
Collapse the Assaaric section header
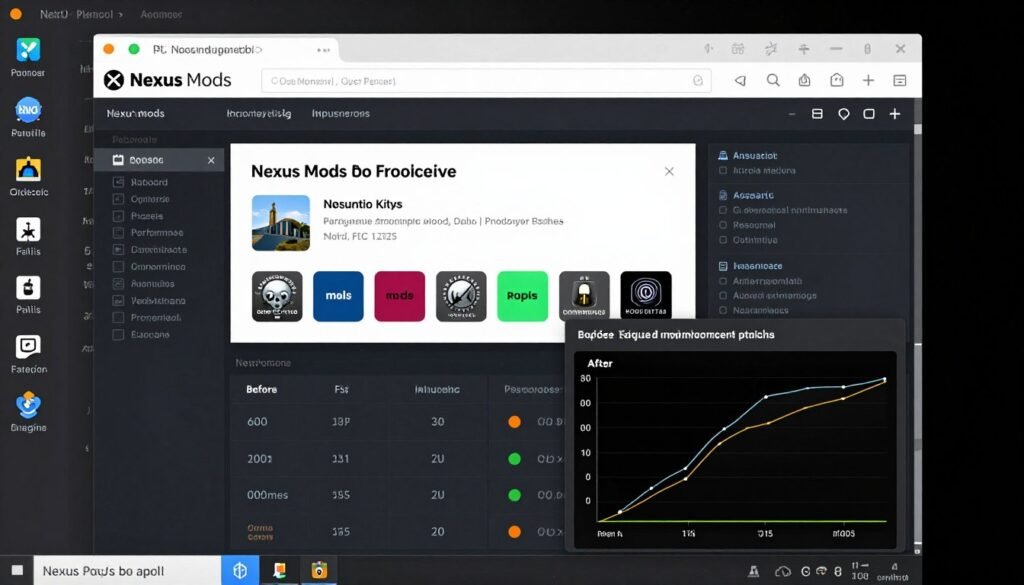click(x=746, y=195)
